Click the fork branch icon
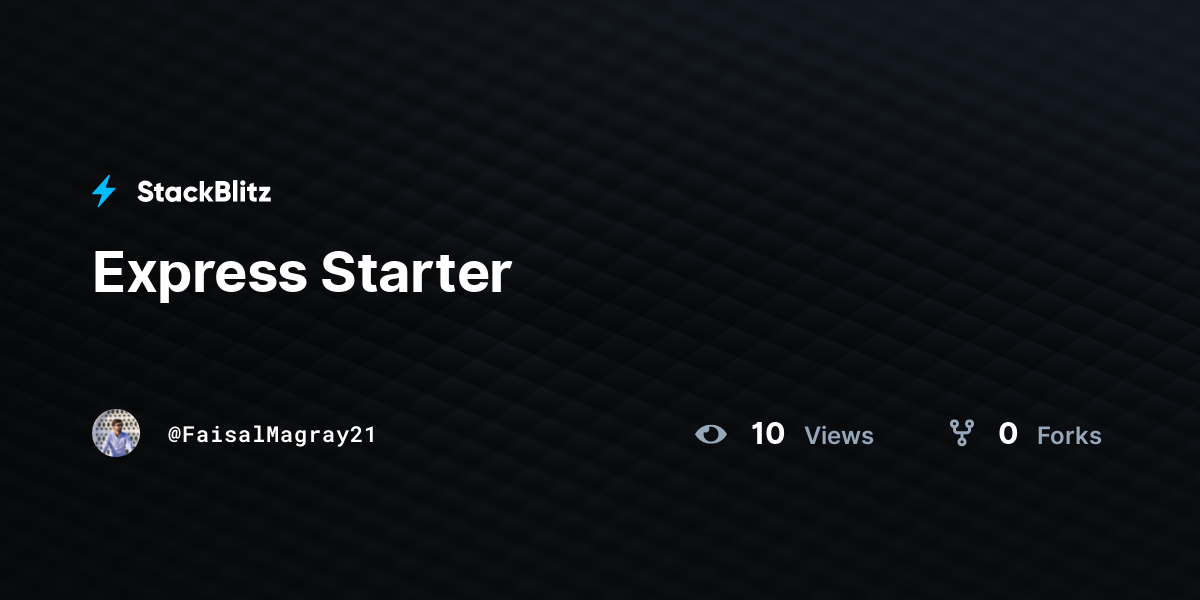Viewport: 1200px width, 600px height. 962,433
